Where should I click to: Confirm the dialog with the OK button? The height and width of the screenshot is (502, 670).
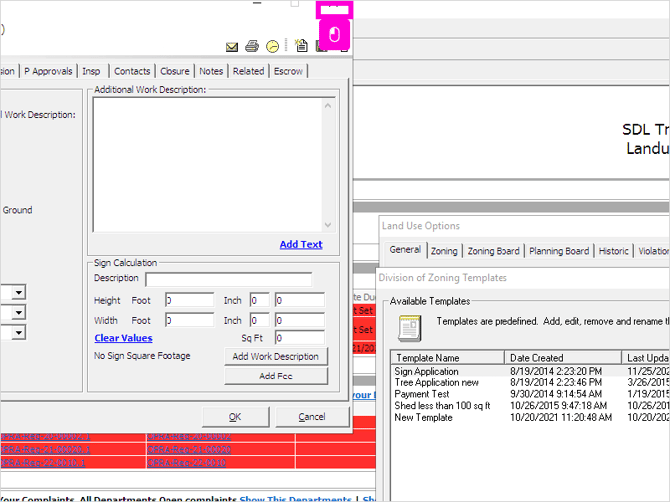point(235,417)
